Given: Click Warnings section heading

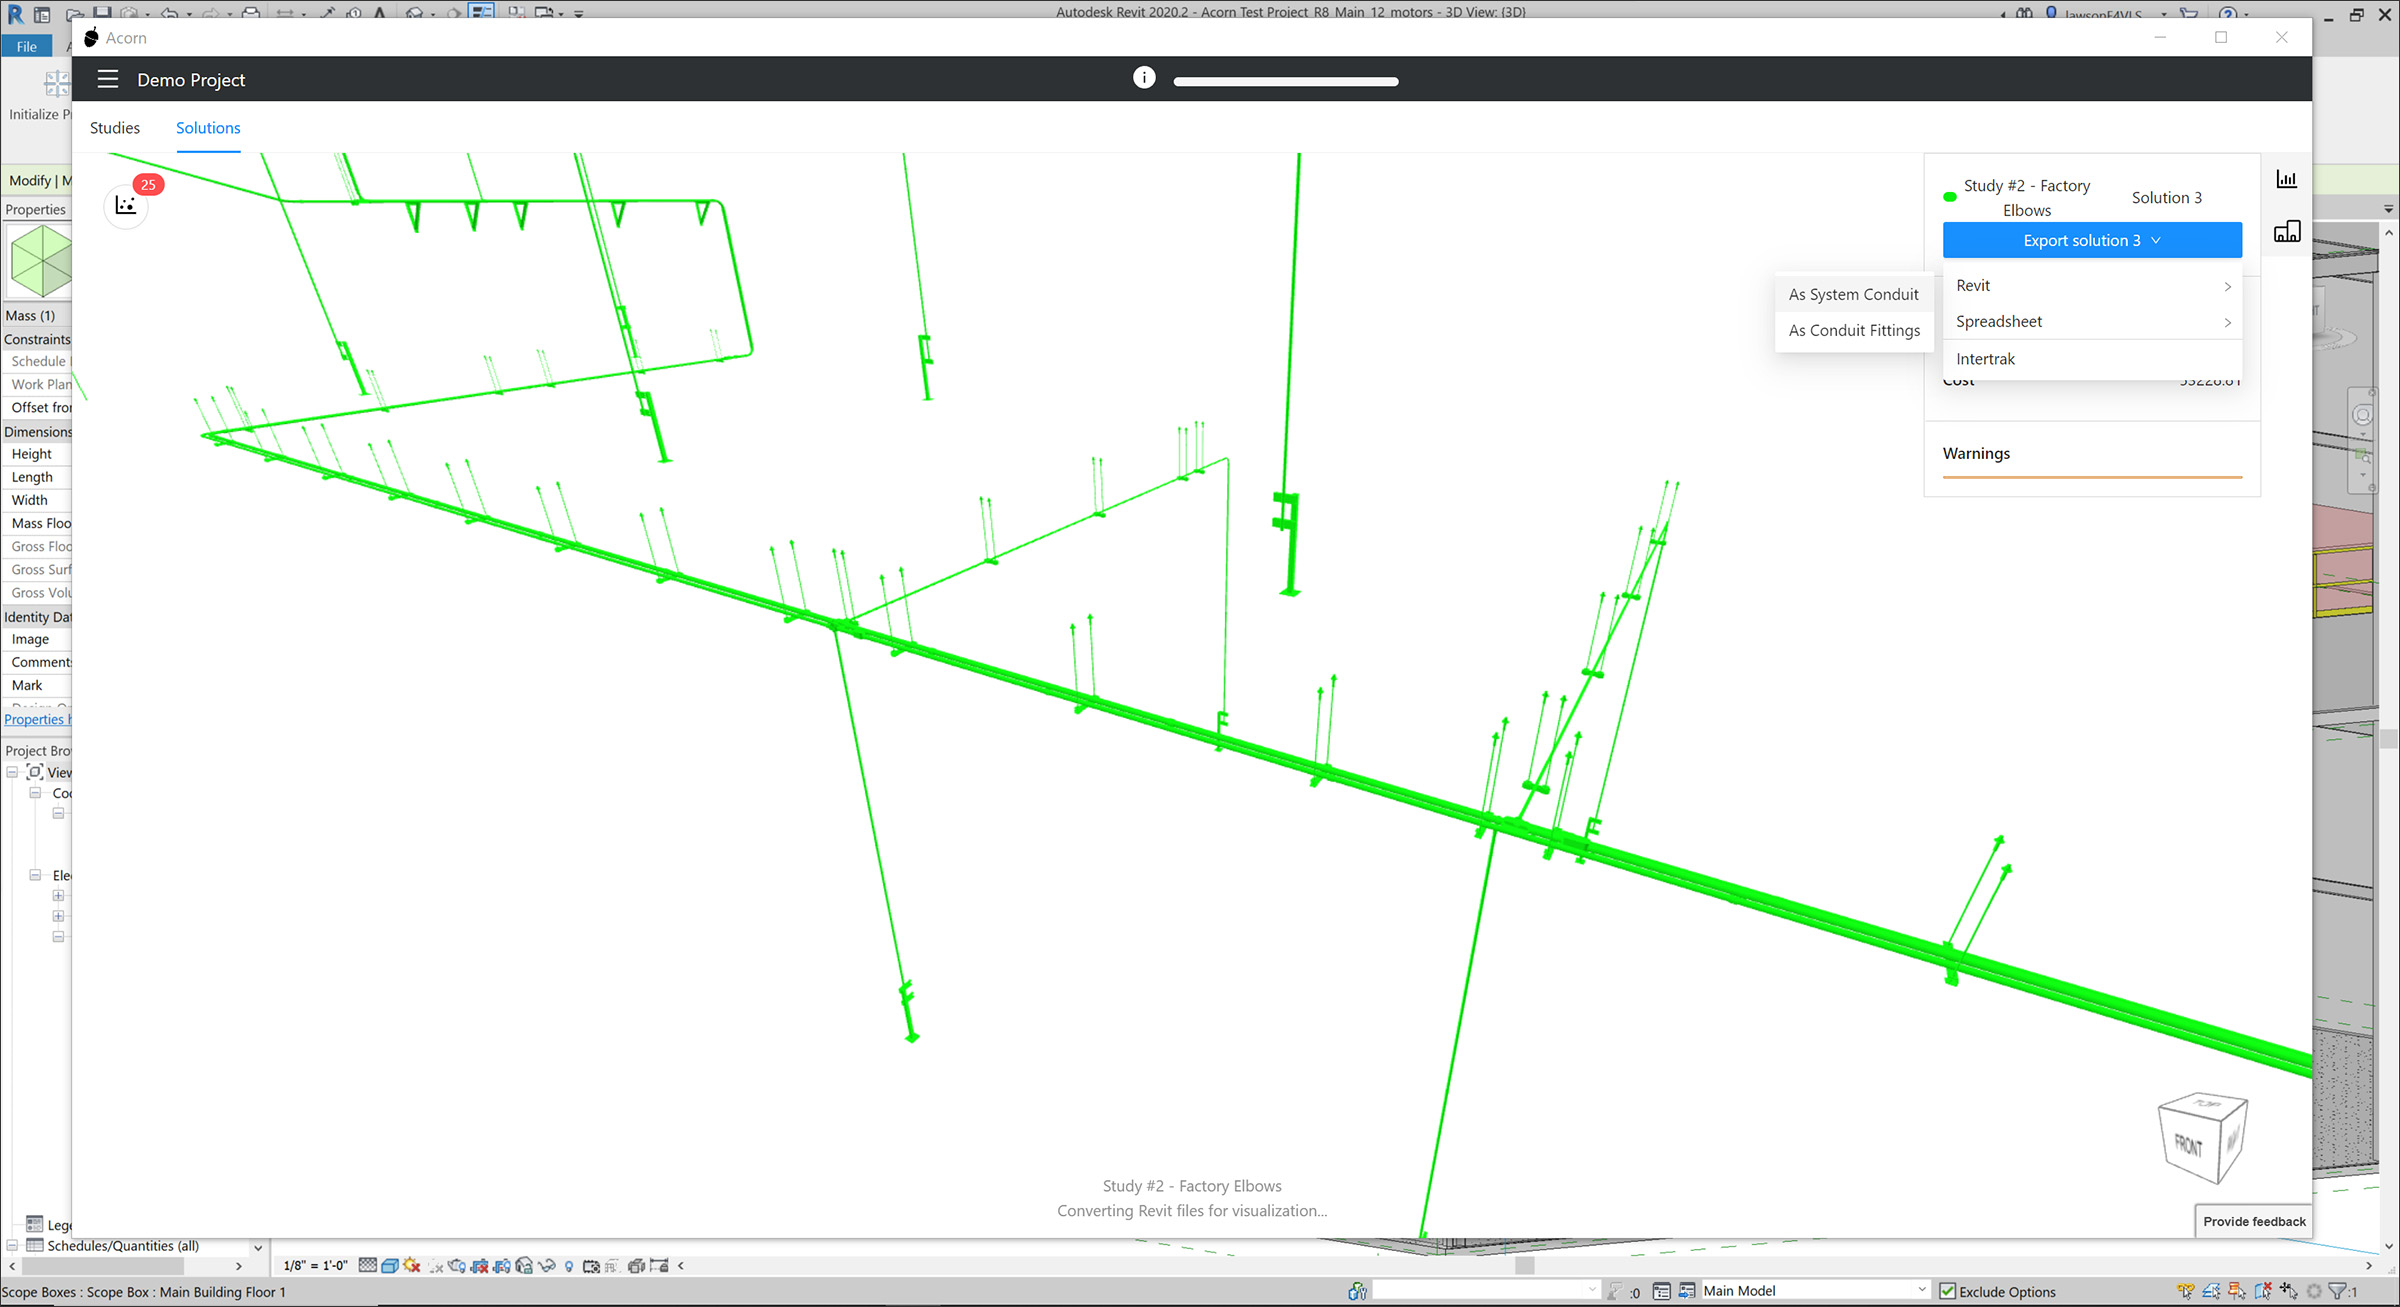Looking at the screenshot, I should tap(1976, 453).
